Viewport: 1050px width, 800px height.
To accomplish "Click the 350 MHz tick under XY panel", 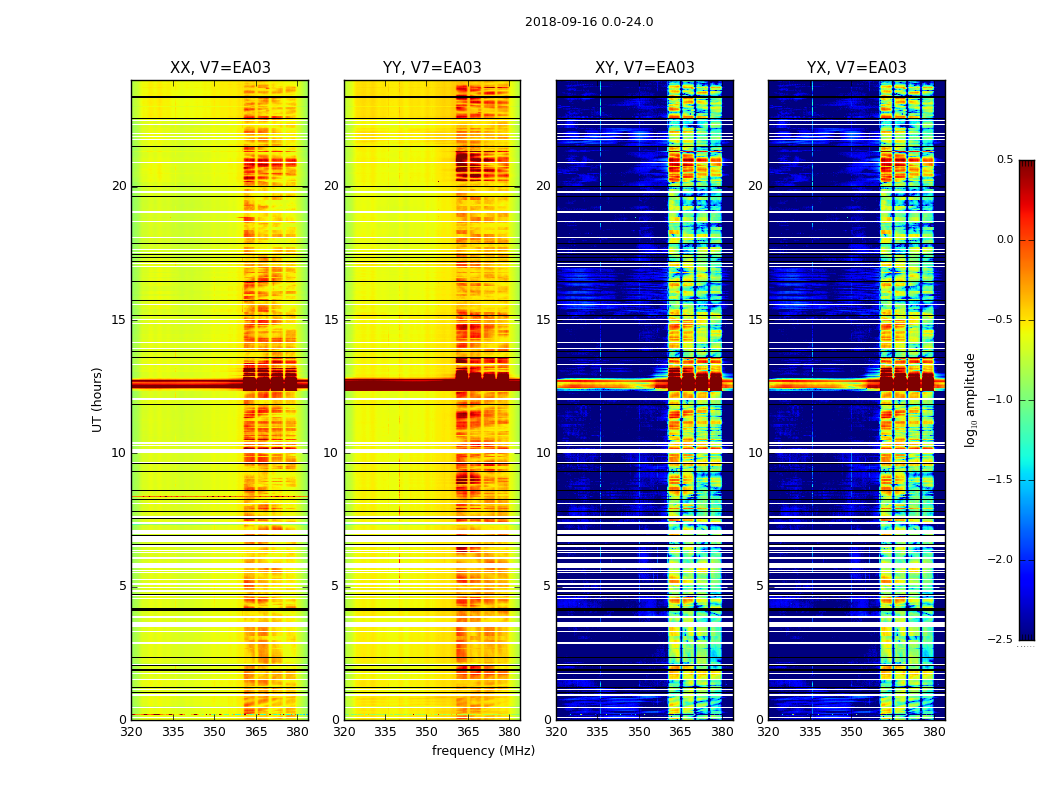I will (x=639, y=732).
